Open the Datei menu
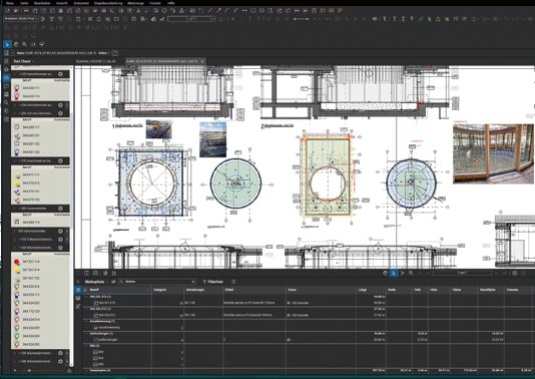The height and width of the screenshot is (379, 535). coord(24,3)
